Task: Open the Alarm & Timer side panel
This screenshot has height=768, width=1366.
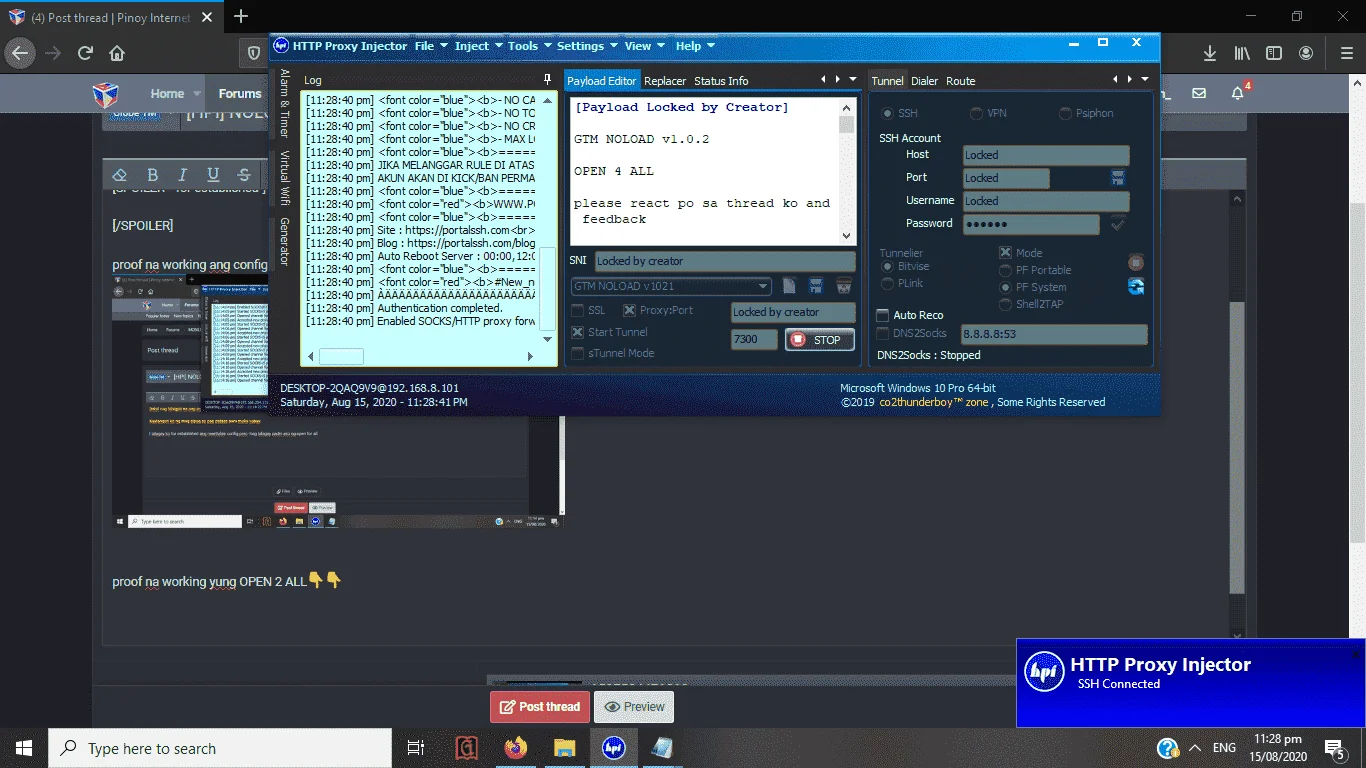Action: (x=284, y=103)
